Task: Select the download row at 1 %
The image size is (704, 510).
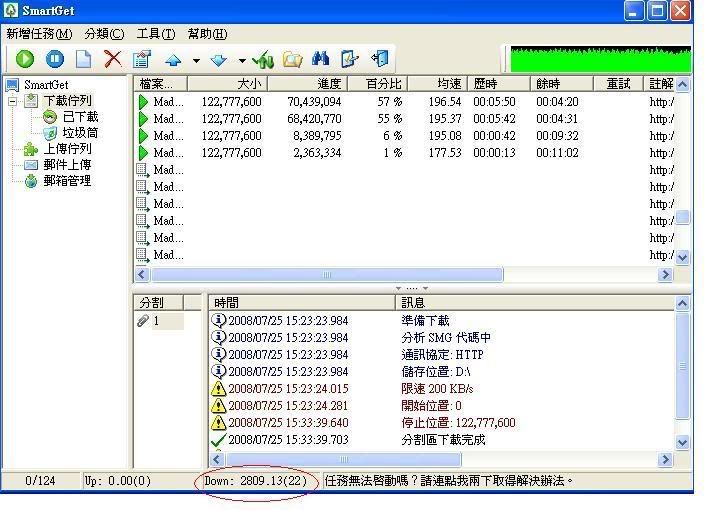Action: (x=405, y=153)
